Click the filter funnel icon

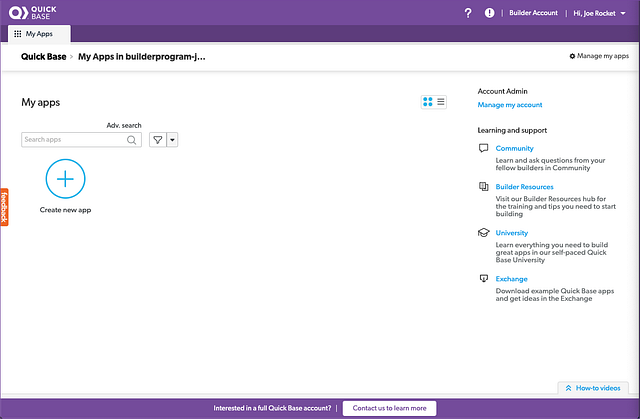(158, 140)
